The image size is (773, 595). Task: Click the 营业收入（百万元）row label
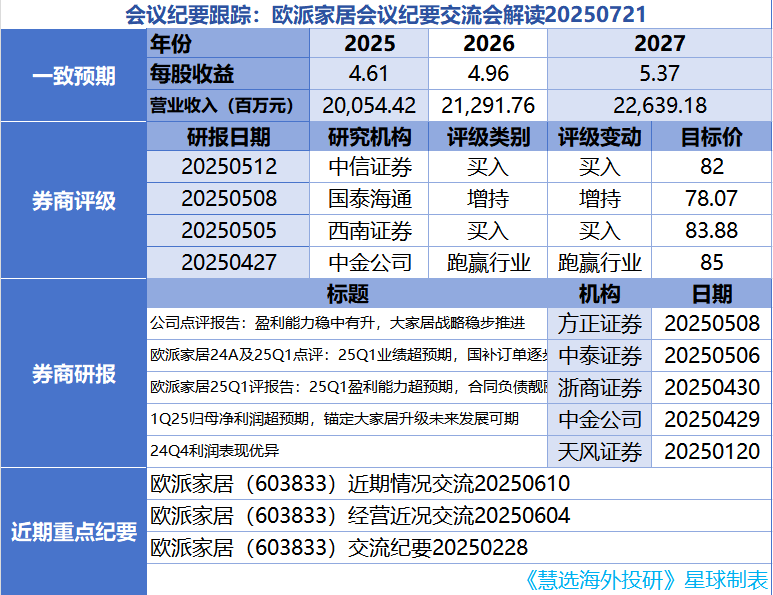click(228, 105)
